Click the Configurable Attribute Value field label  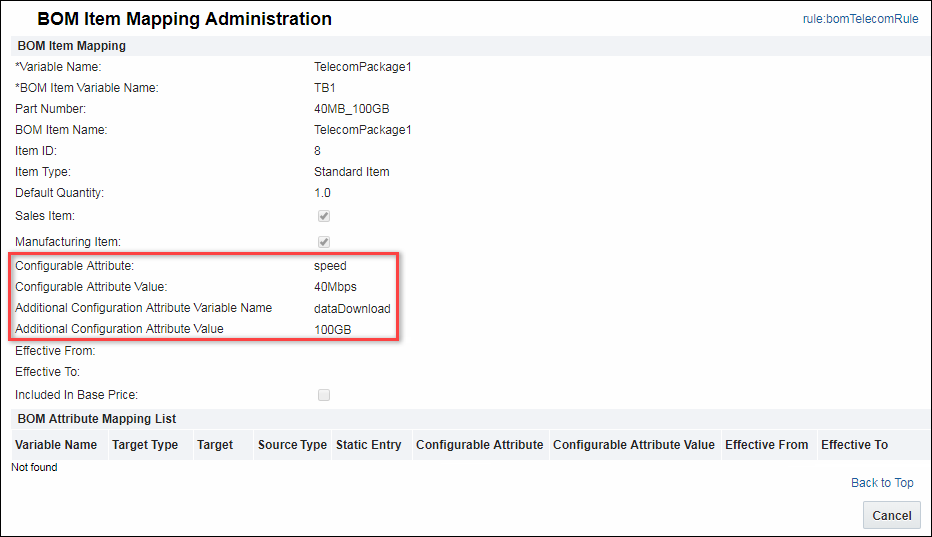tap(91, 287)
